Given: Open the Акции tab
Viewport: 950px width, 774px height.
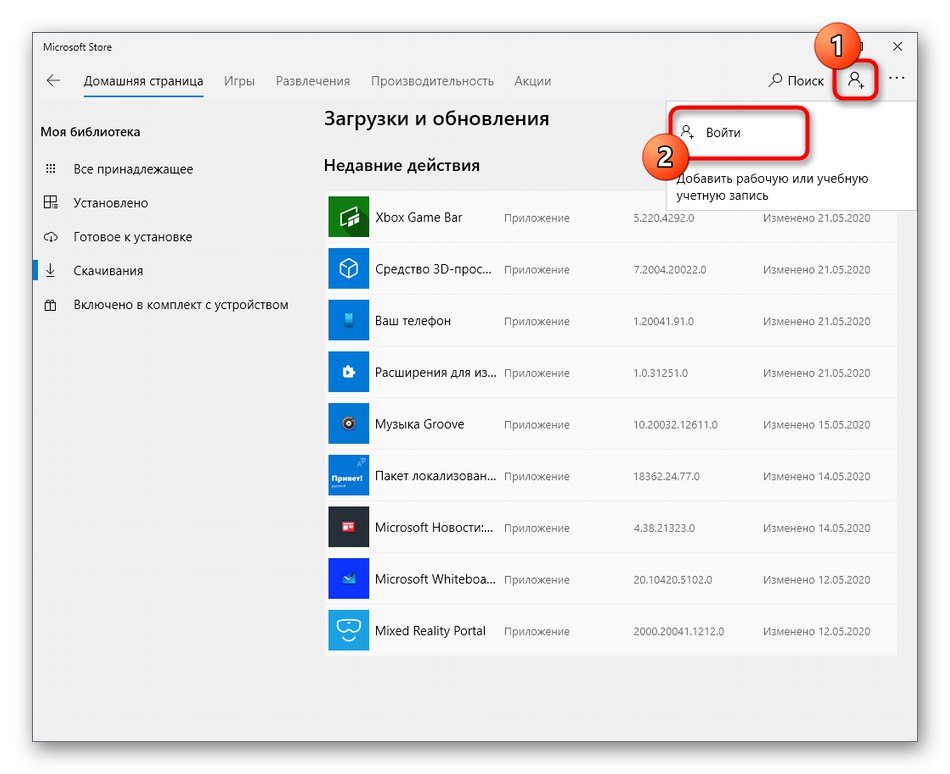Looking at the screenshot, I should click(x=532, y=81).
